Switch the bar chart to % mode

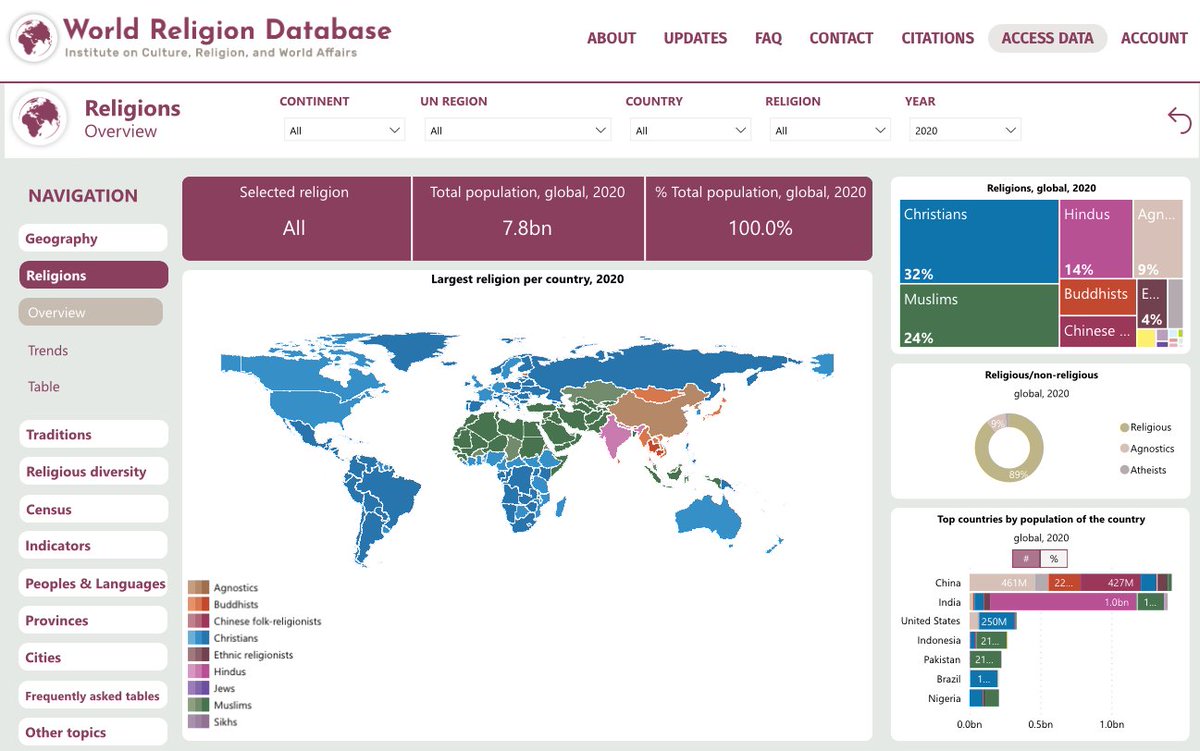[1054, 559]
